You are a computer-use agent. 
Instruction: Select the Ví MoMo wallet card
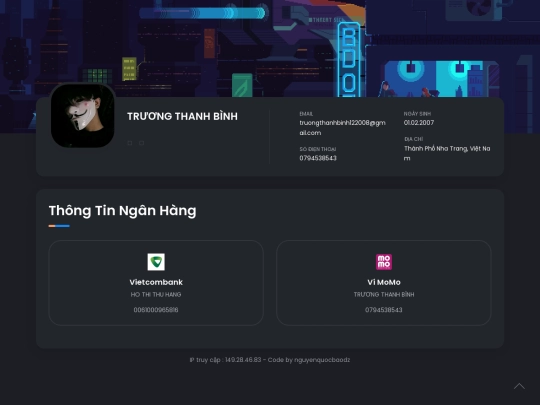384,283
